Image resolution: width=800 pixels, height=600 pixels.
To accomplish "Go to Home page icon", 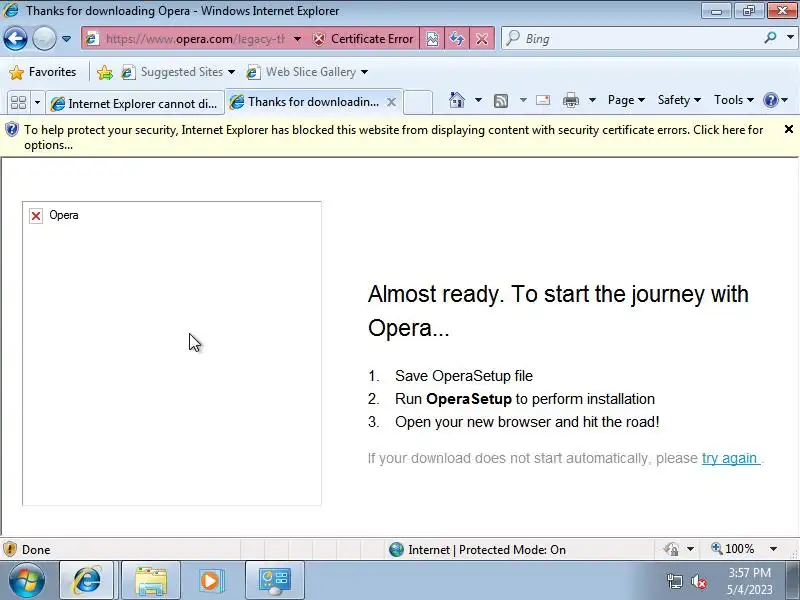I will [x=457, y=100].
